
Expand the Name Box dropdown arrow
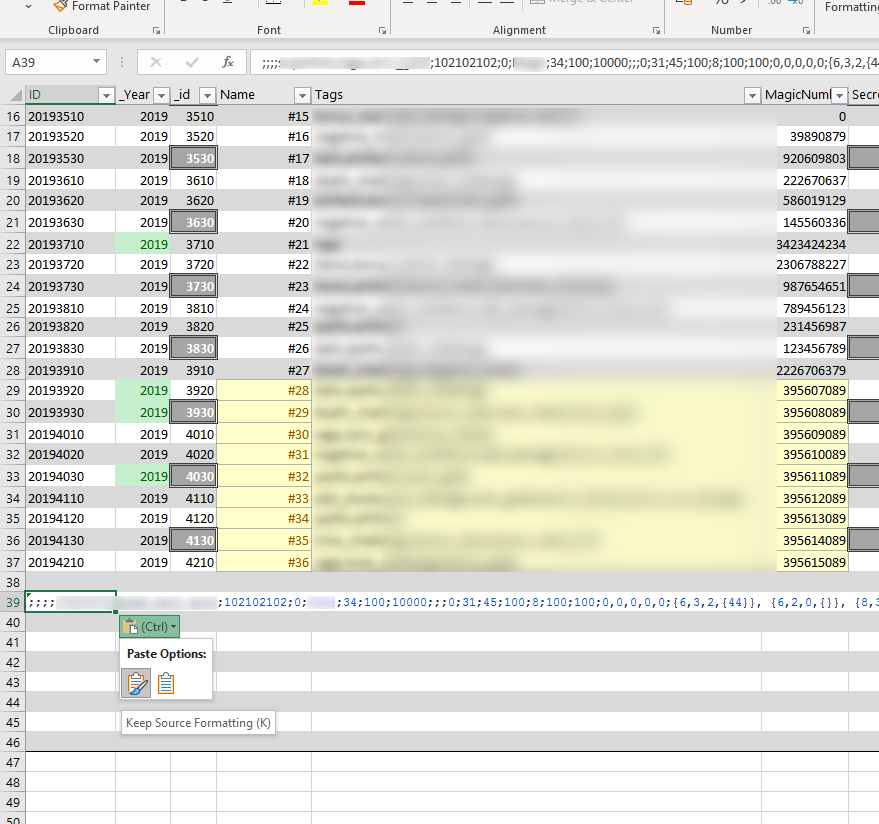[x=96, y=62]
